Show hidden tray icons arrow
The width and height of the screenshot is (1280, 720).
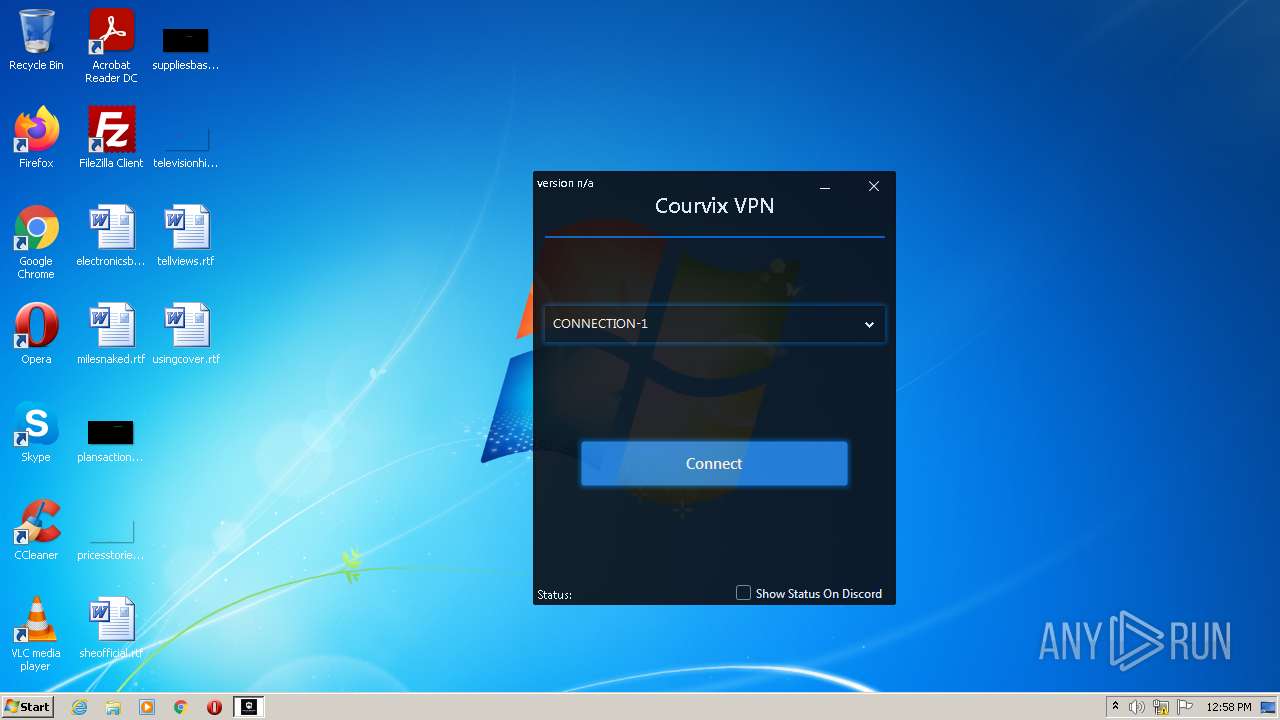click(1115, 707)
